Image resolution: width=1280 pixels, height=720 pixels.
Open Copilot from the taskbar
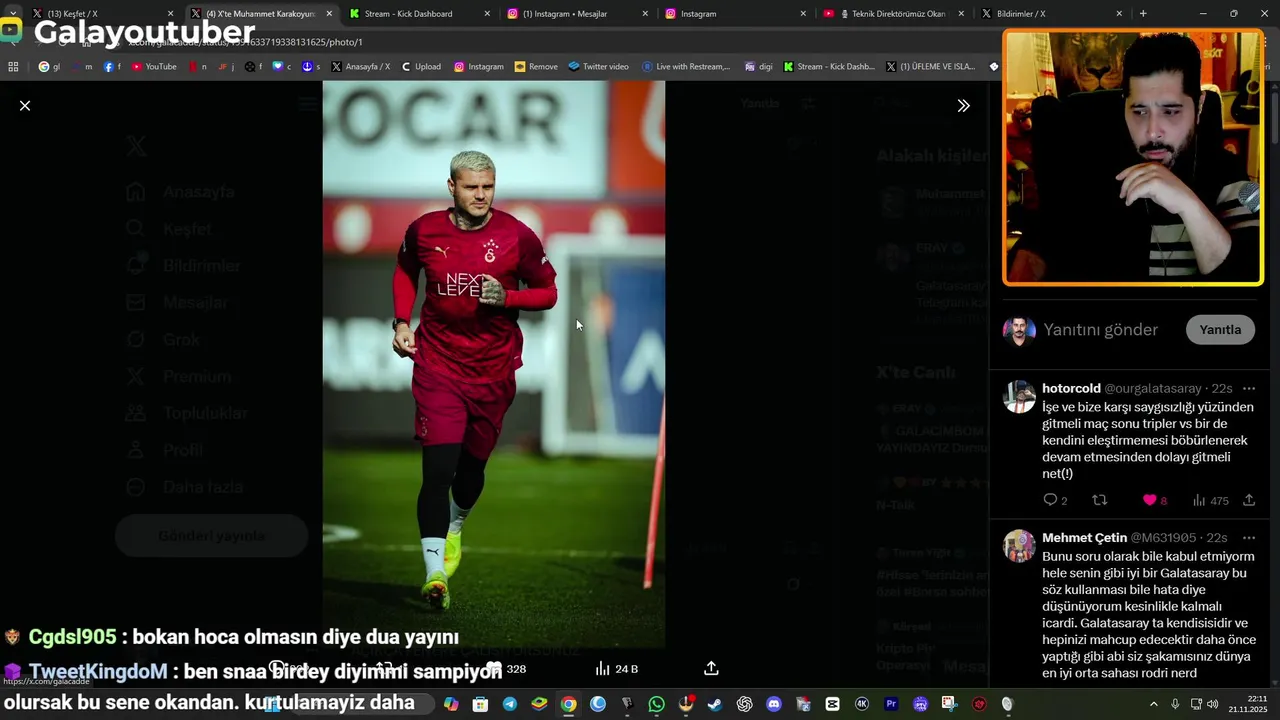pyautogui.click(x=451, y=704)
